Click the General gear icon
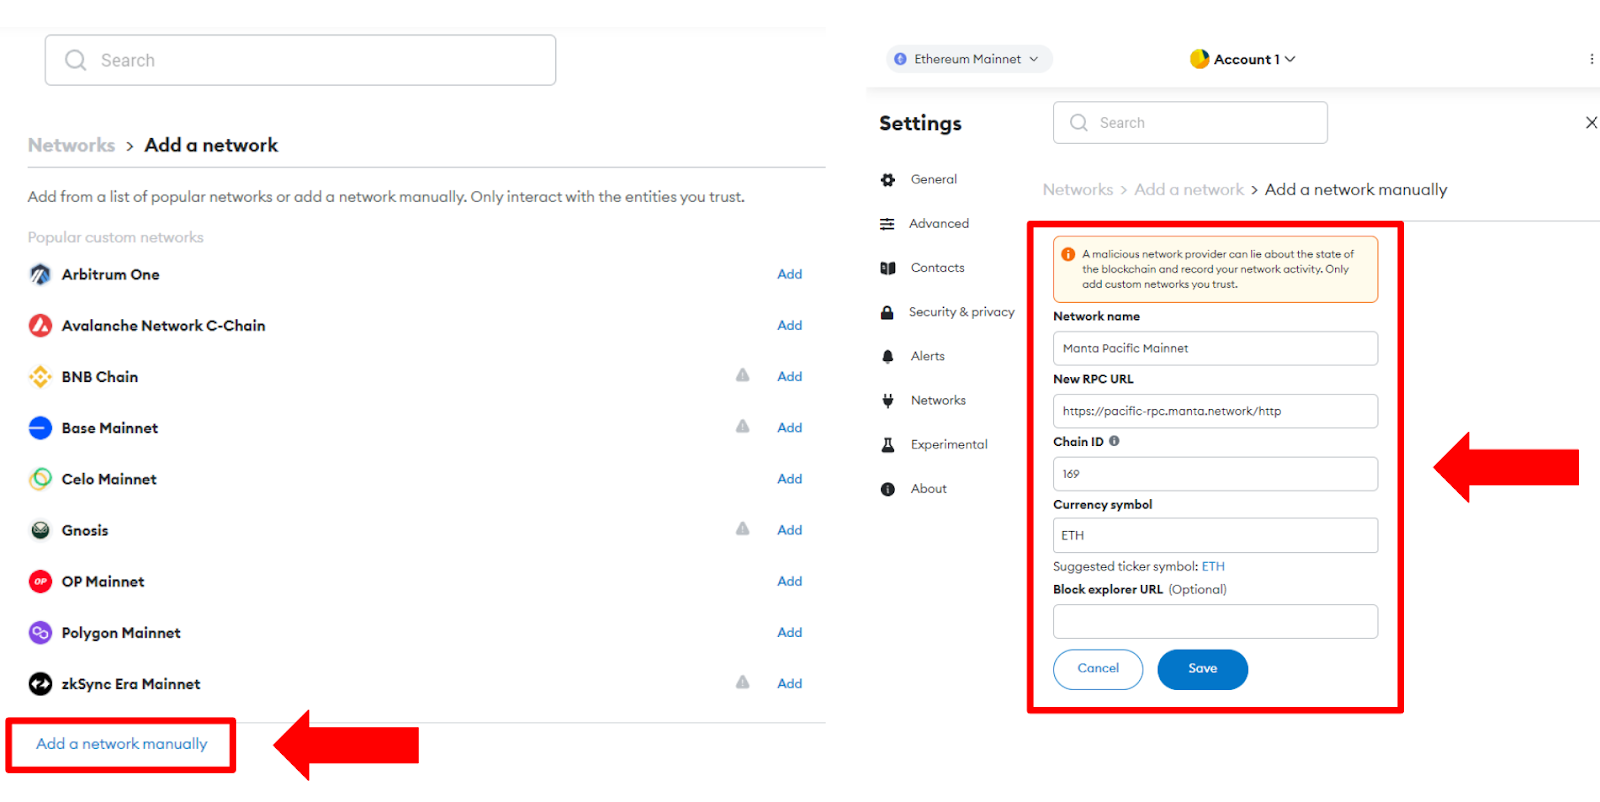 [887, 180]
